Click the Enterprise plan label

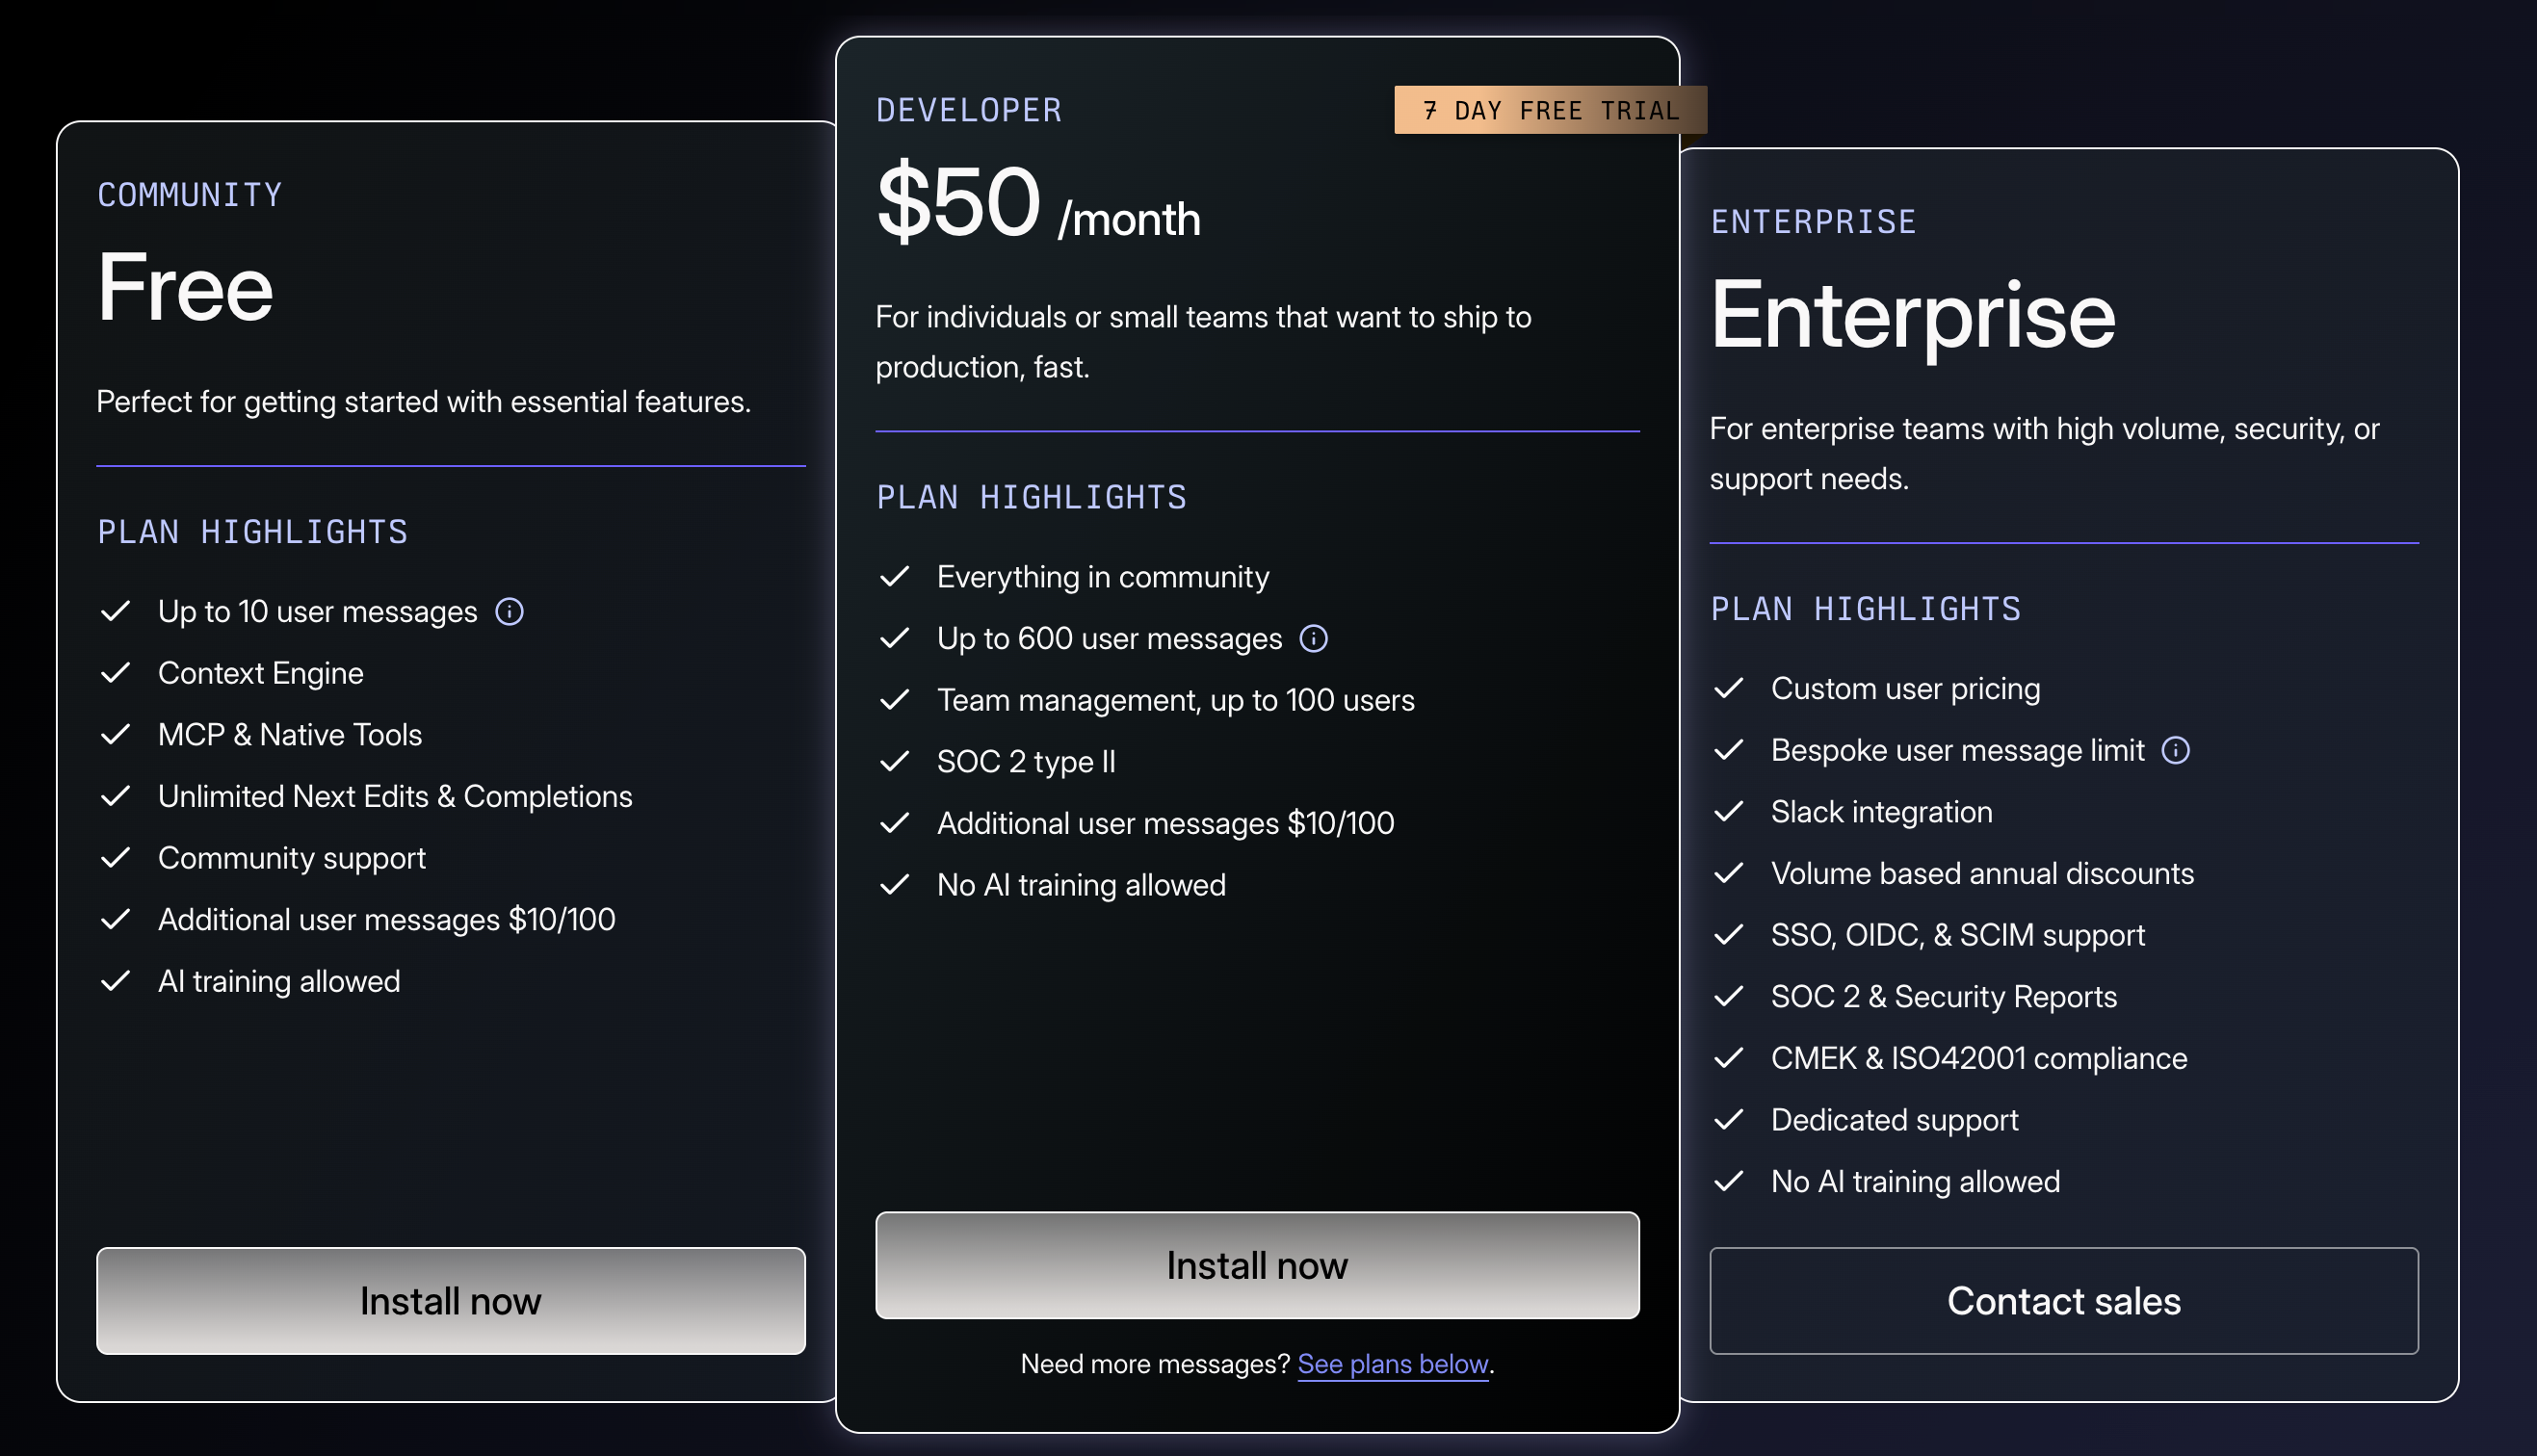(x=1813, y=222)
